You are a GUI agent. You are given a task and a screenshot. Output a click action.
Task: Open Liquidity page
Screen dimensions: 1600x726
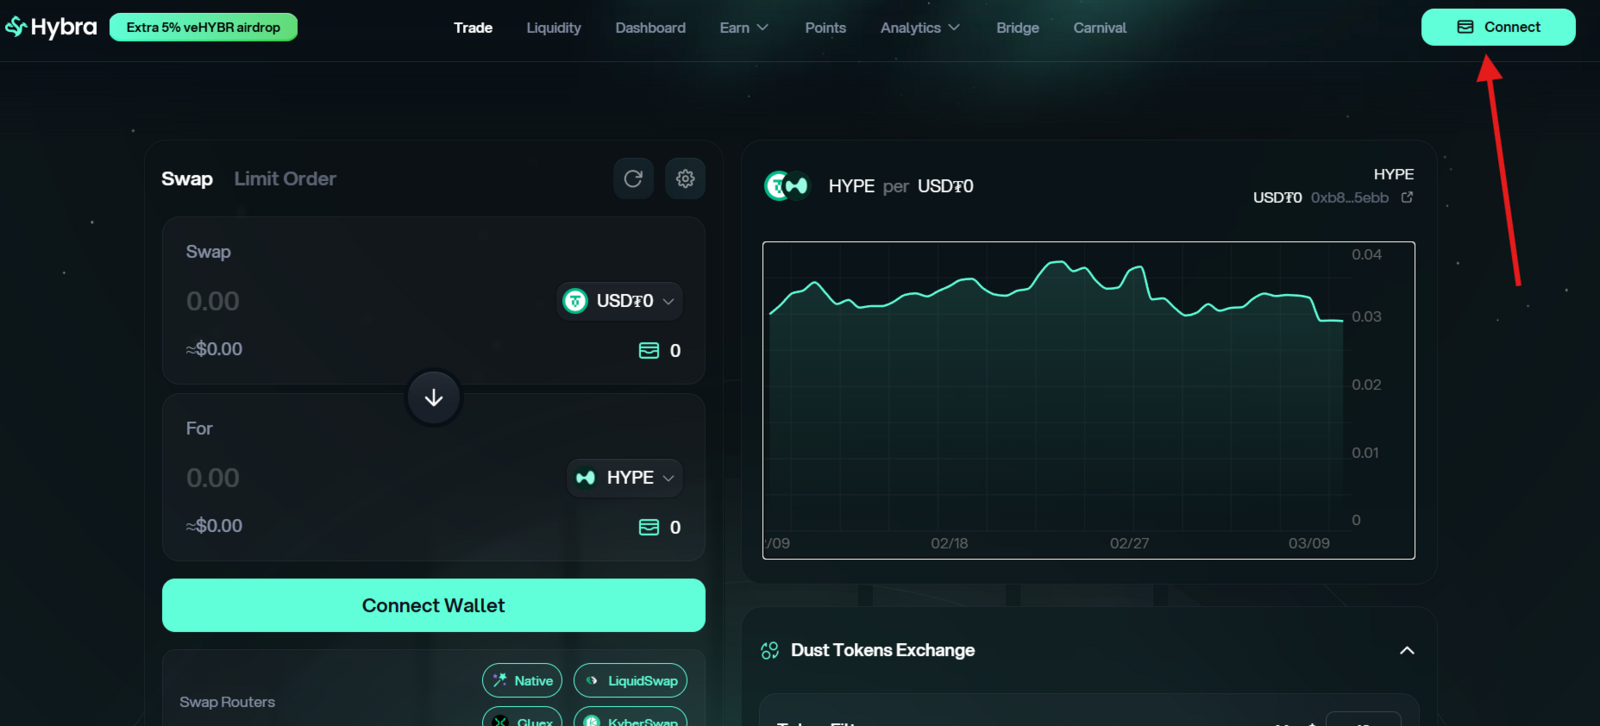554,28
